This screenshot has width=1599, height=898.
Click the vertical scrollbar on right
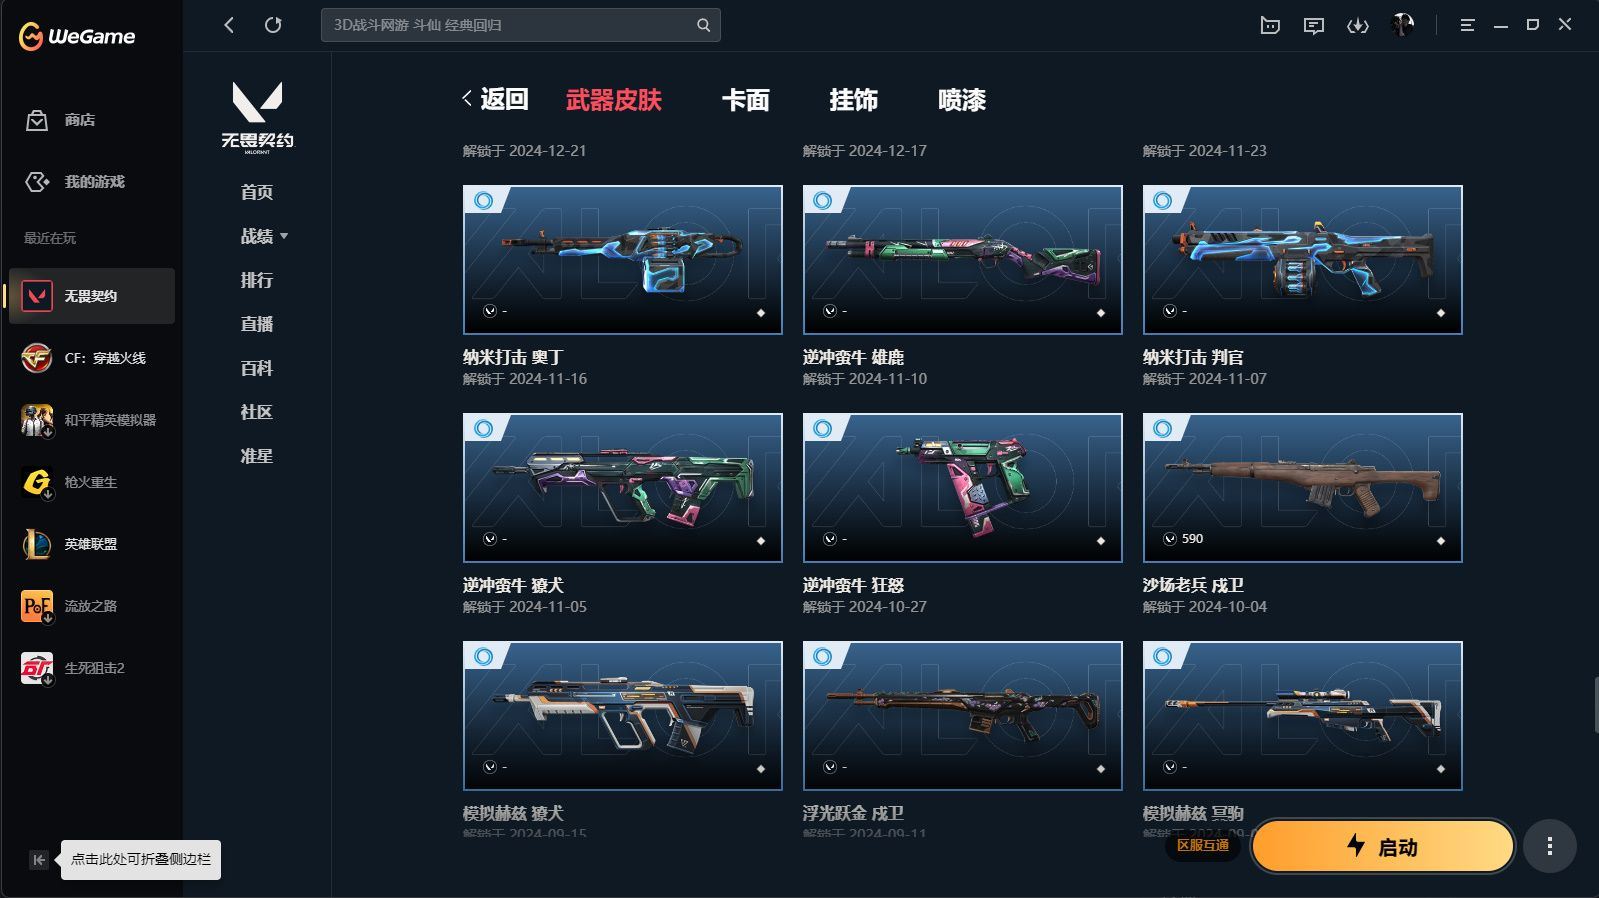click(x=1596, y=706)
